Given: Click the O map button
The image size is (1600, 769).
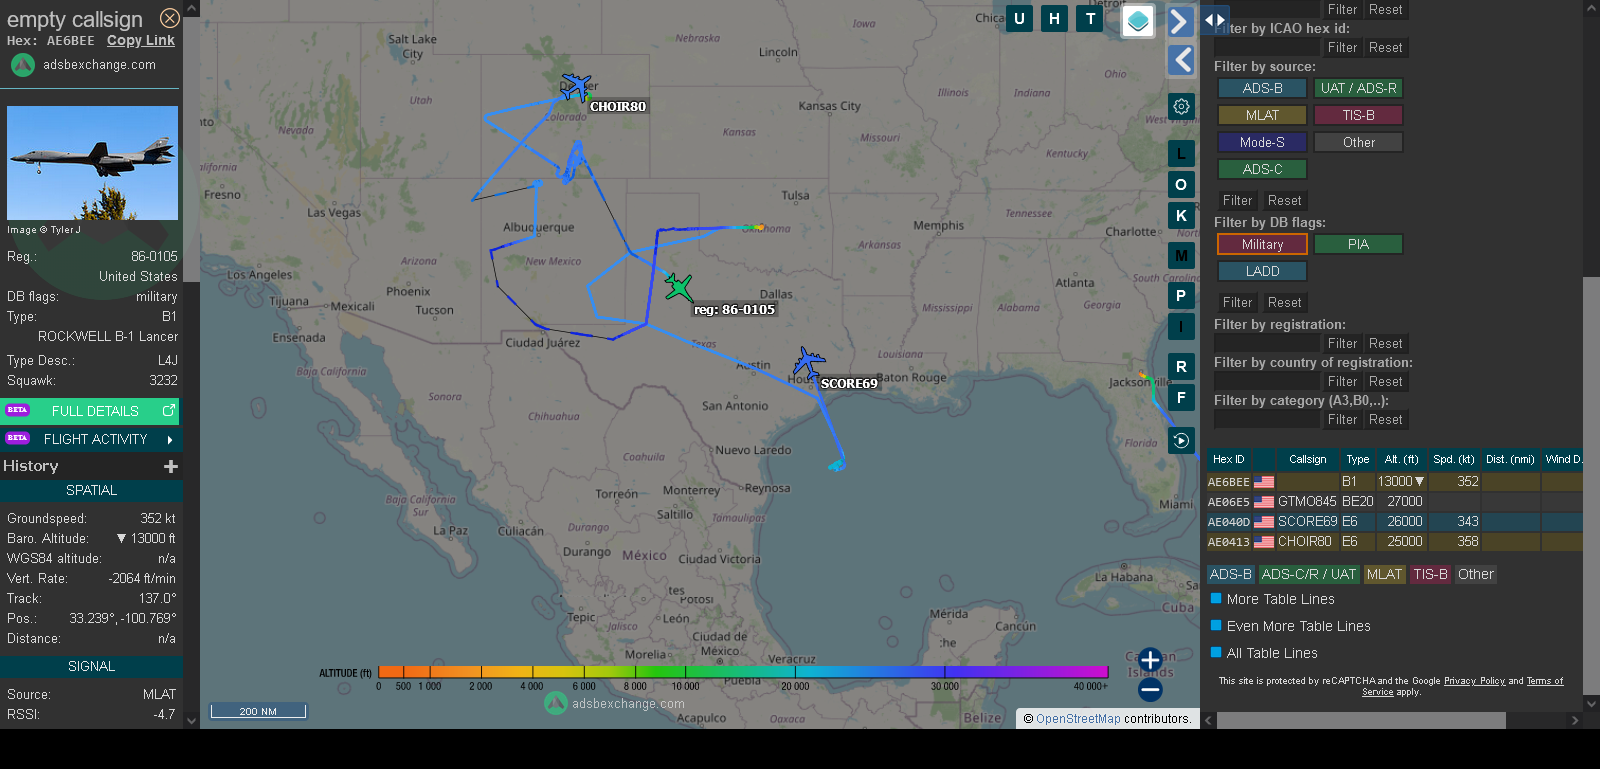Looking at the screenshot, I should click(1181, 184).
